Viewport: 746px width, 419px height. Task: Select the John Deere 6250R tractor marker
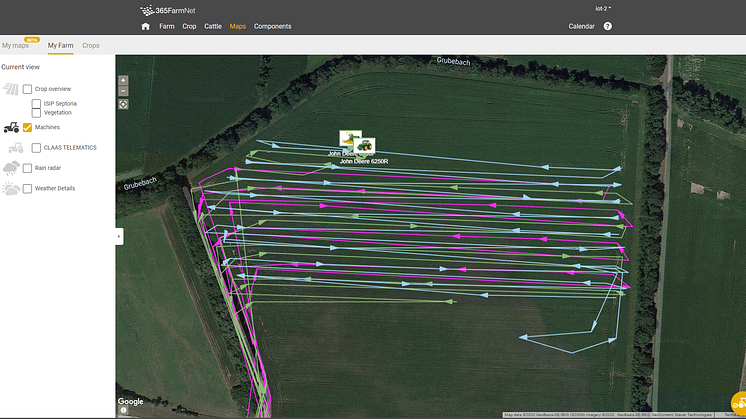click(x=364, y=146)
